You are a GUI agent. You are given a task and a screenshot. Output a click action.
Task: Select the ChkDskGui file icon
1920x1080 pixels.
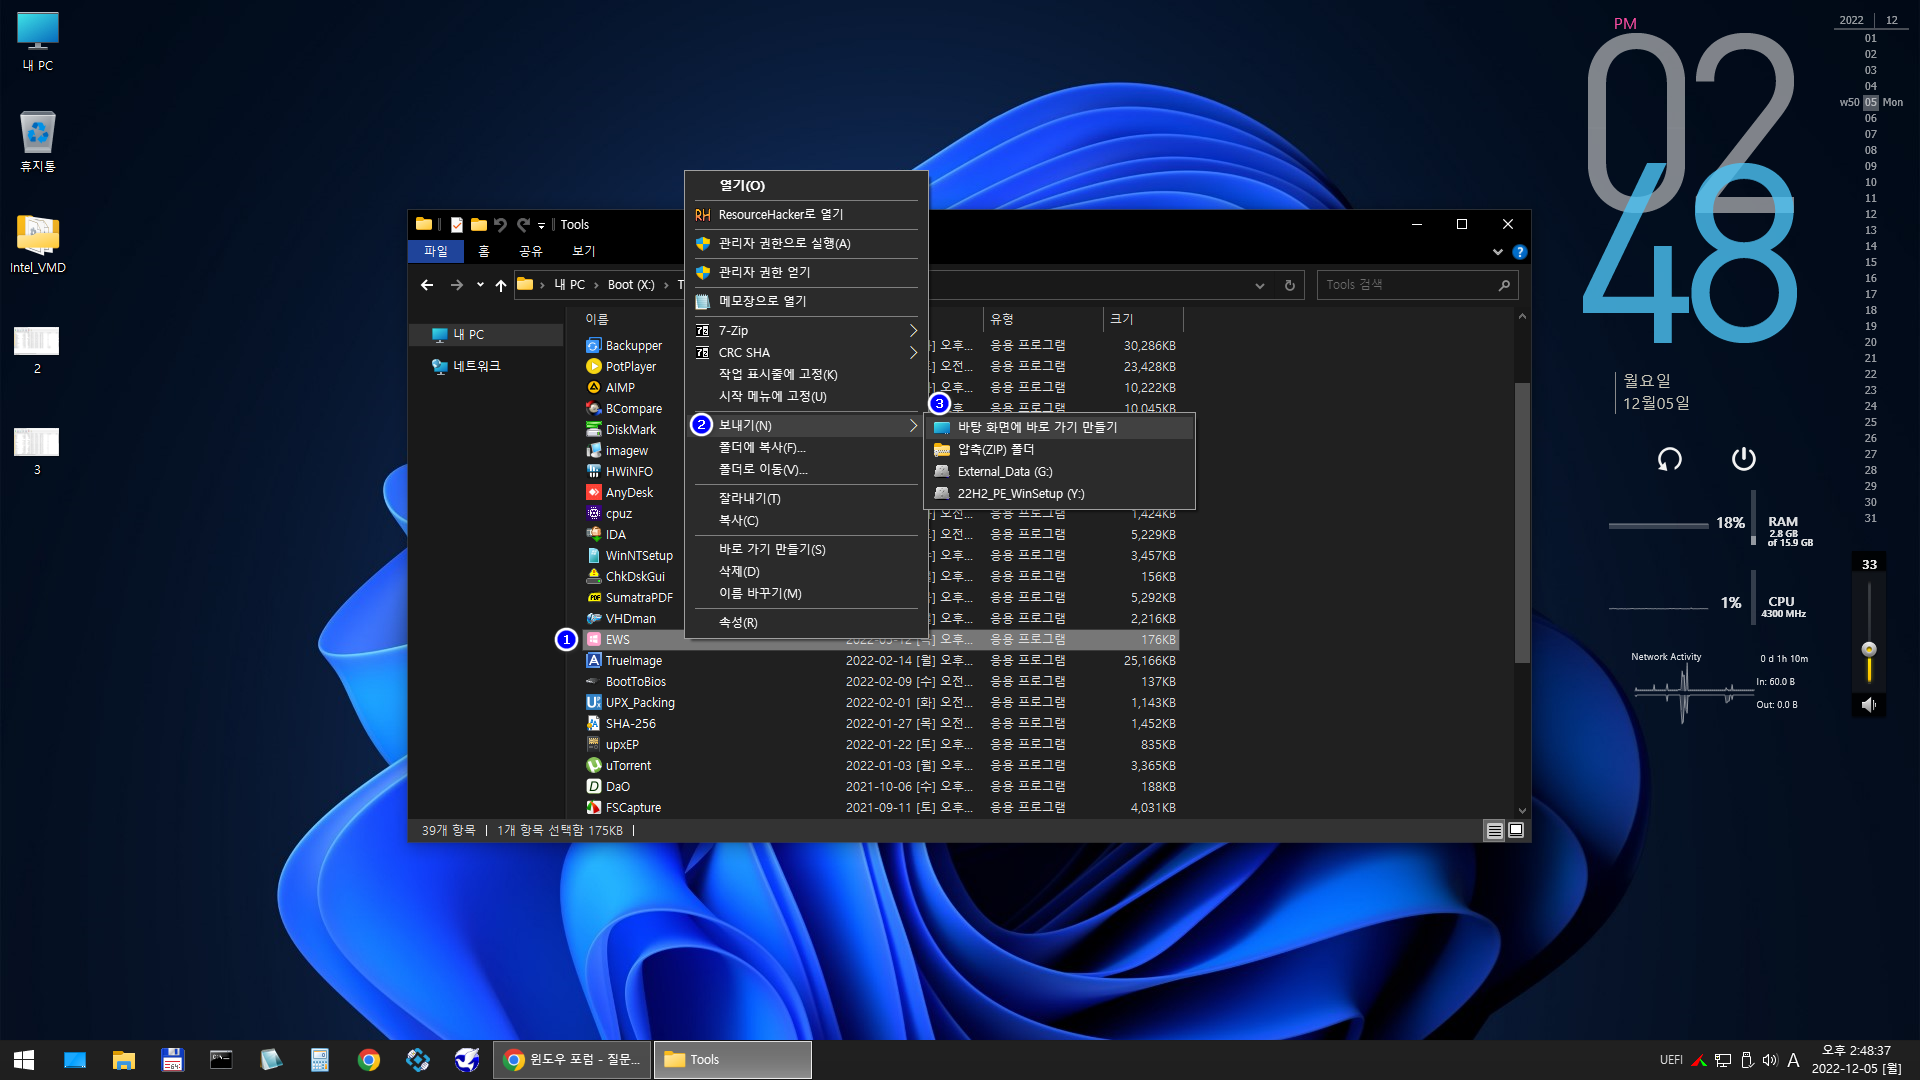[x=593, y=577]
